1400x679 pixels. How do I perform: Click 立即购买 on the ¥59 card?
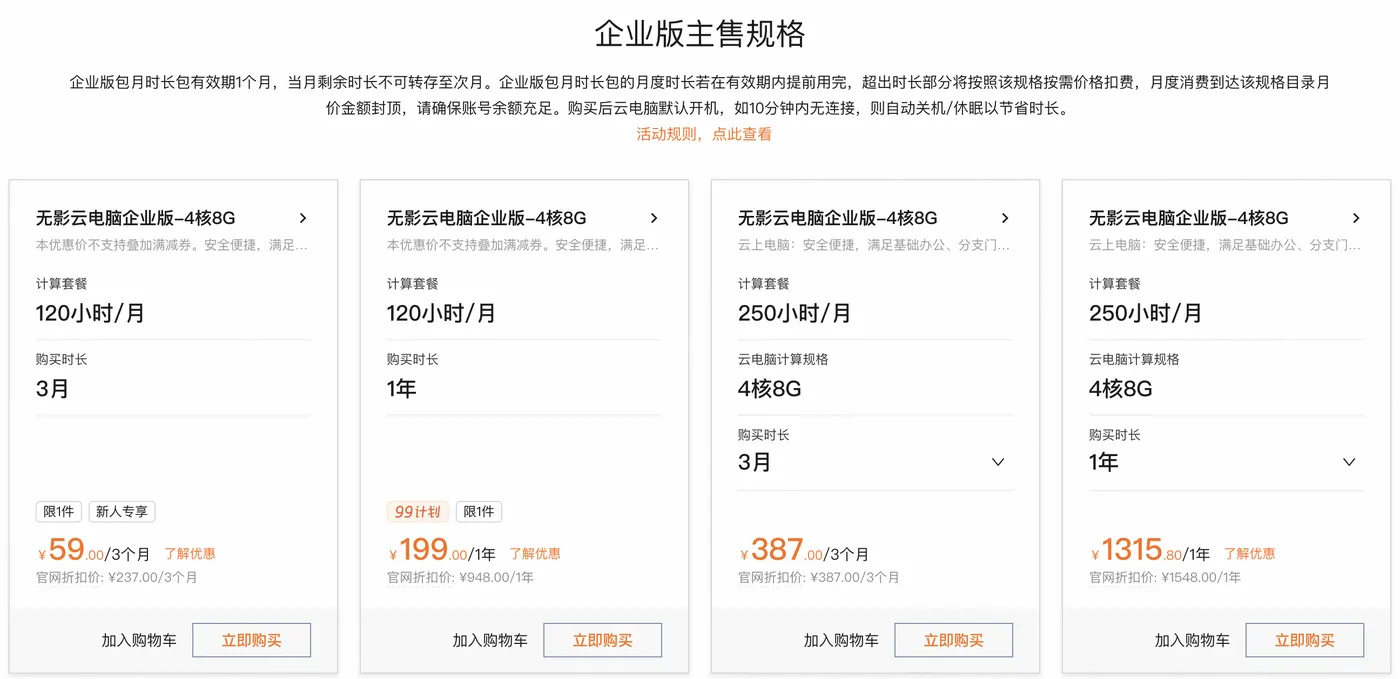[x=252, y=640]
